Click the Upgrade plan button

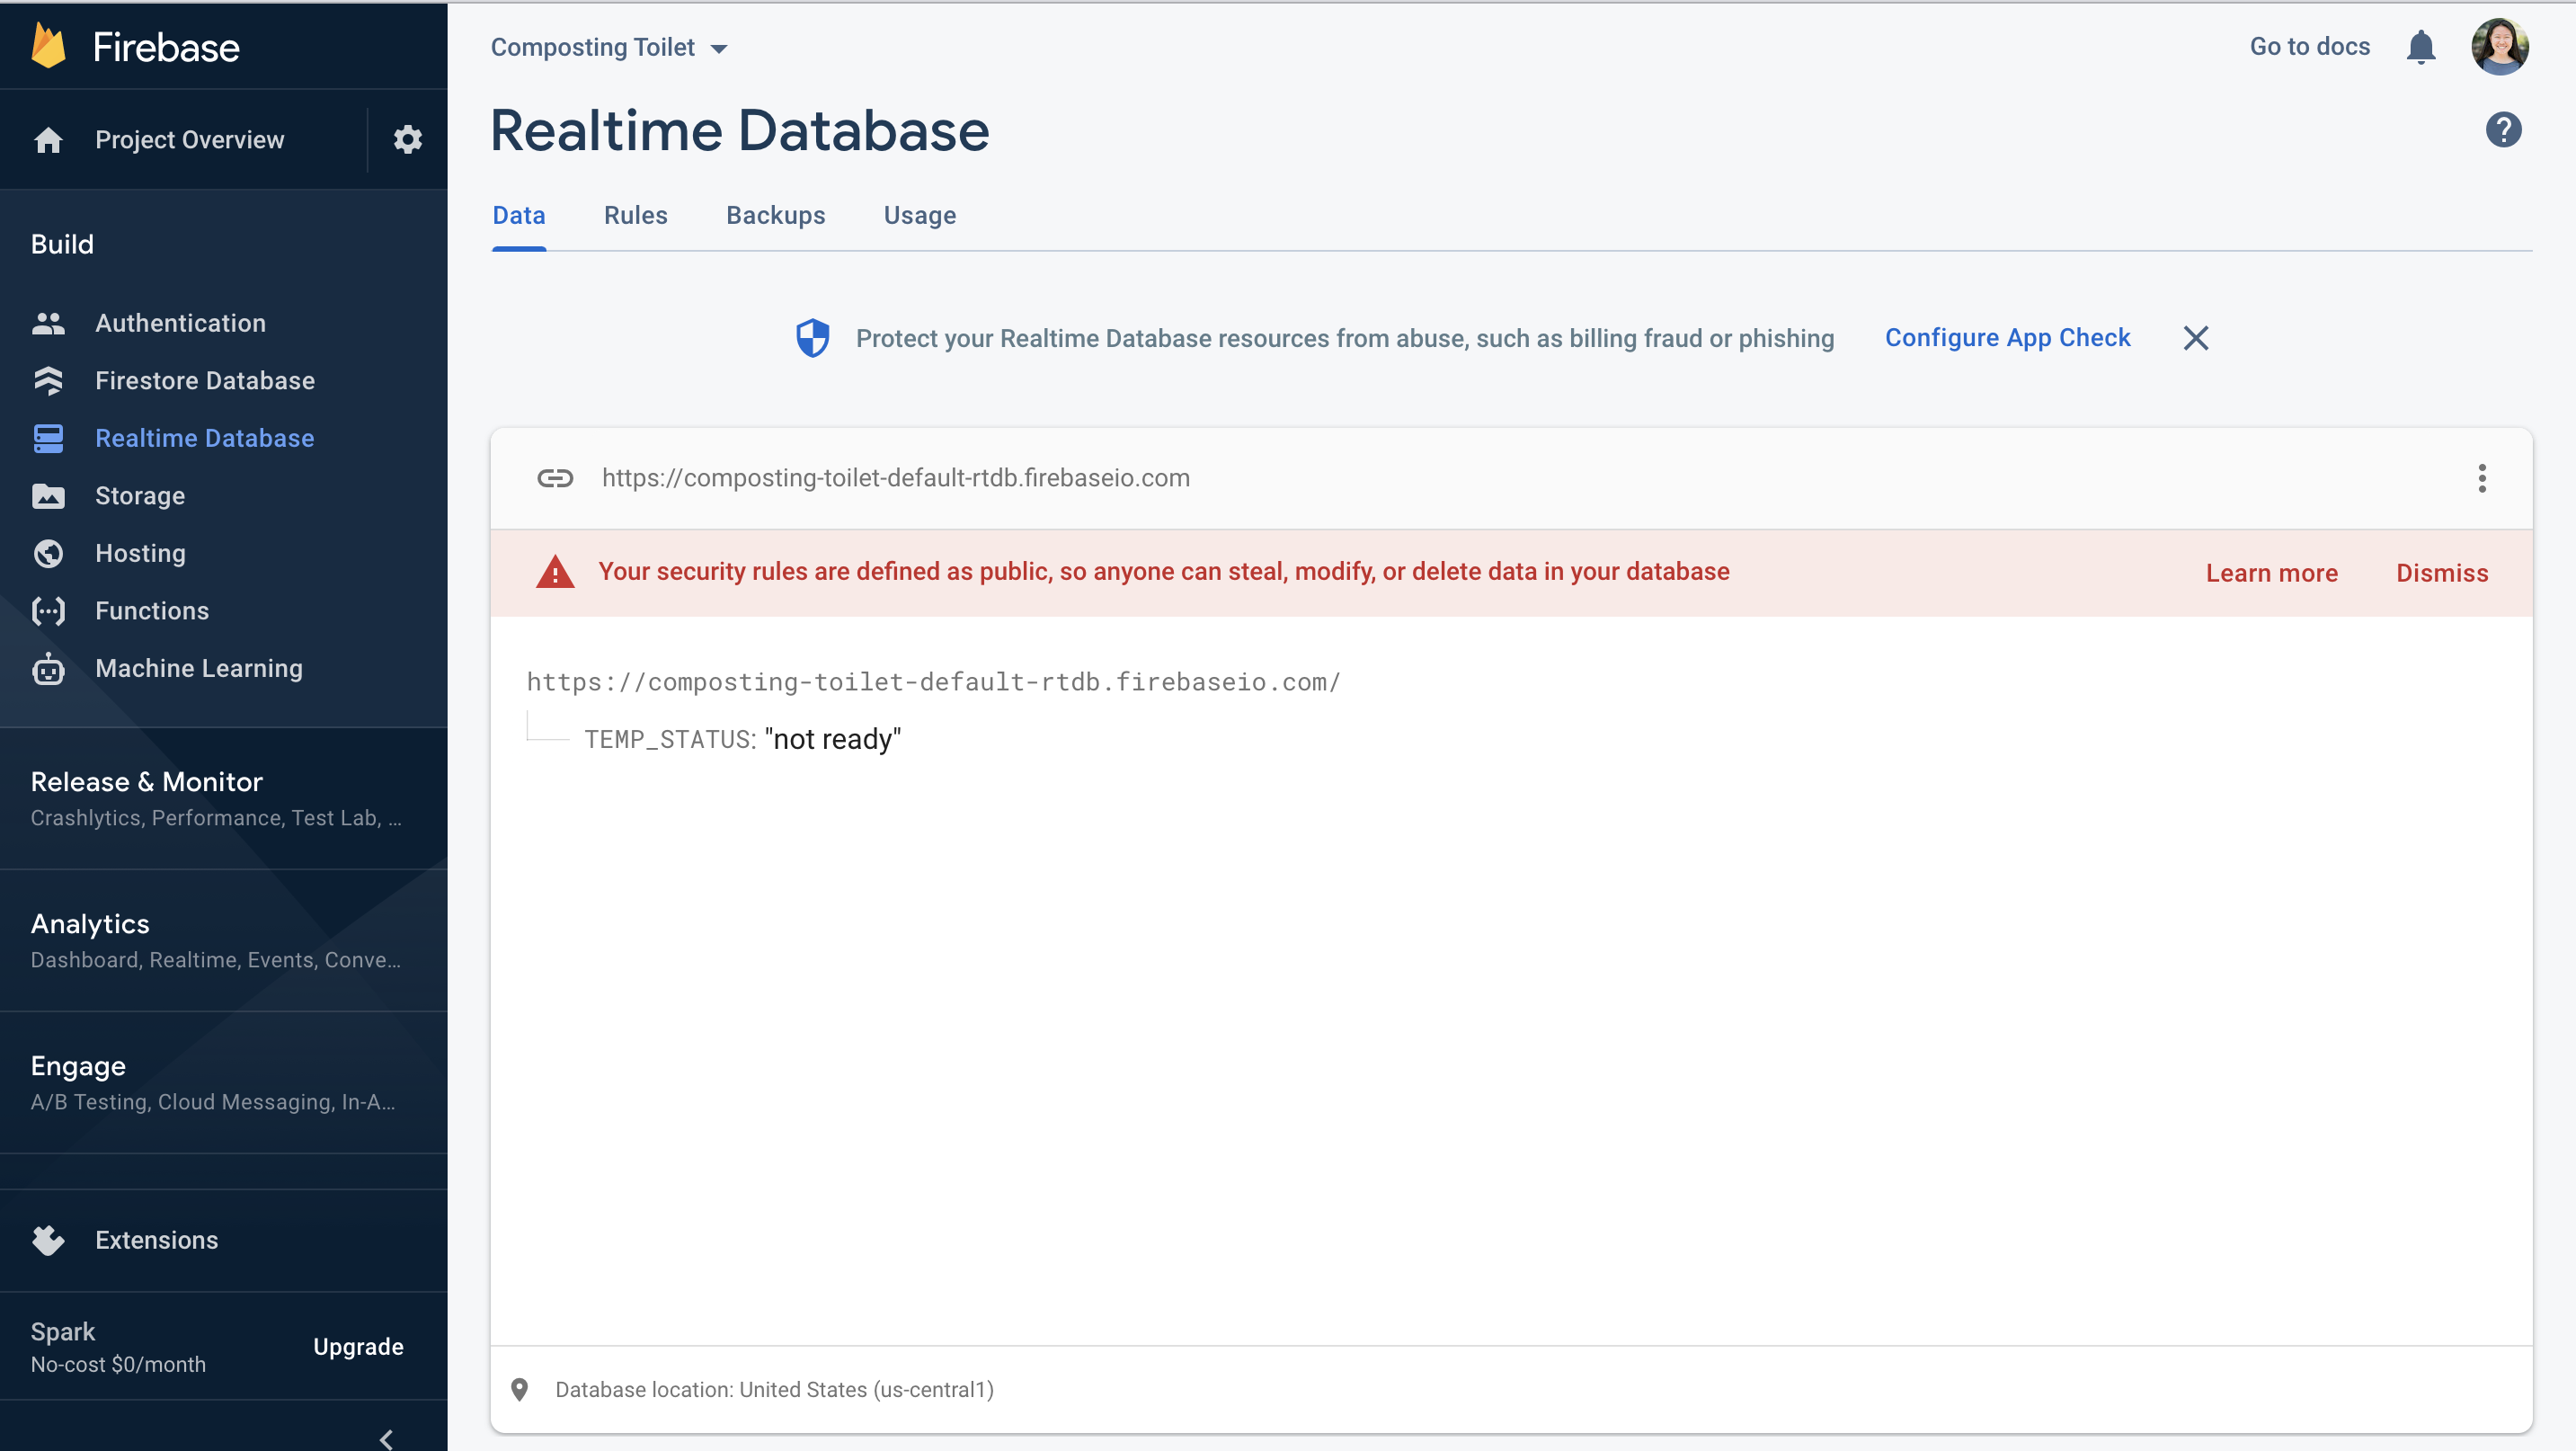pyautogui.click(x=358, y=1347)
